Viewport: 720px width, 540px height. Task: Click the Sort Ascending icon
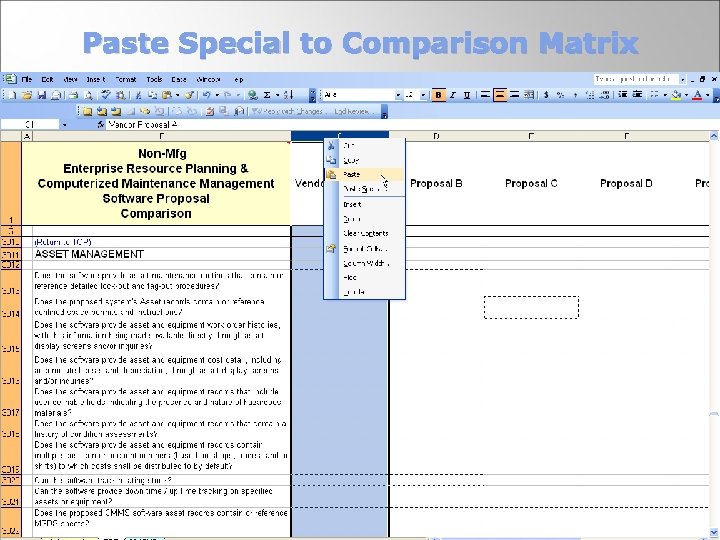[288, 95]
